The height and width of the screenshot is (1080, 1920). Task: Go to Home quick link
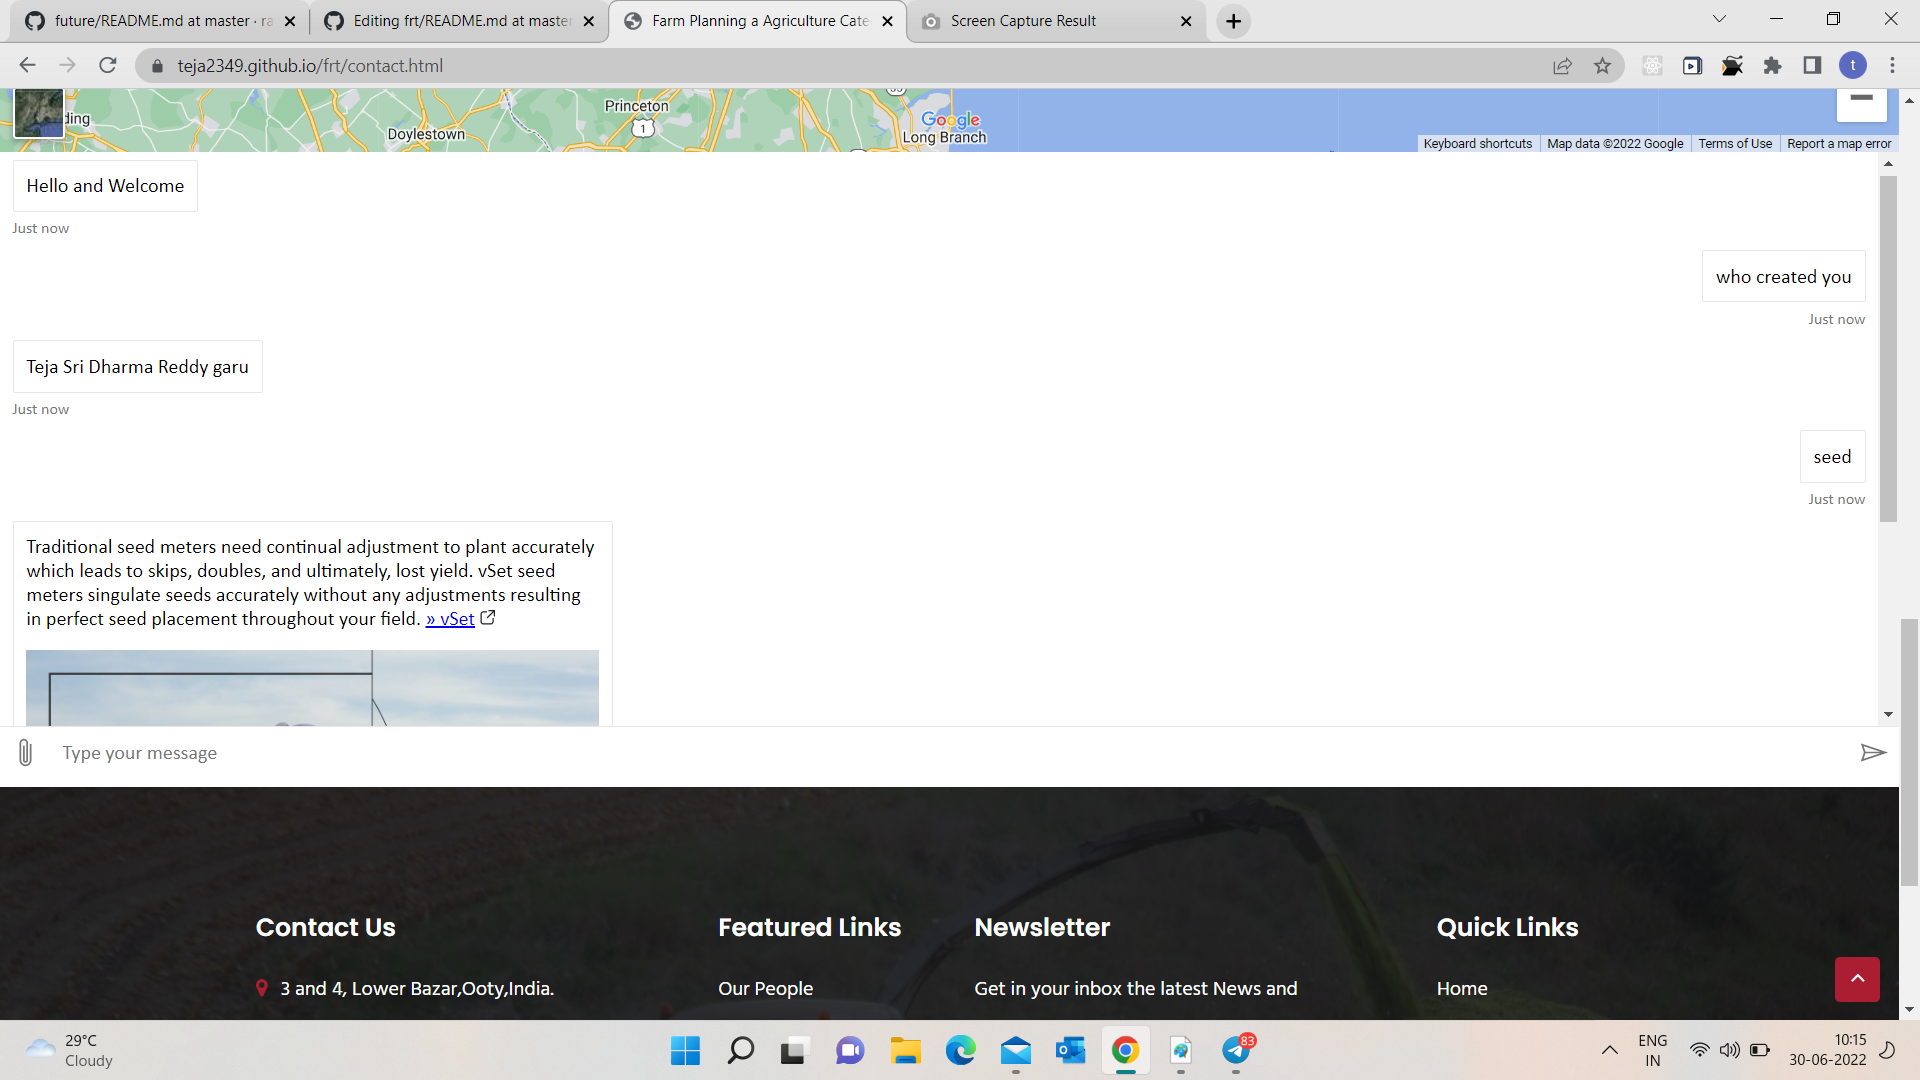[1462, 988]
